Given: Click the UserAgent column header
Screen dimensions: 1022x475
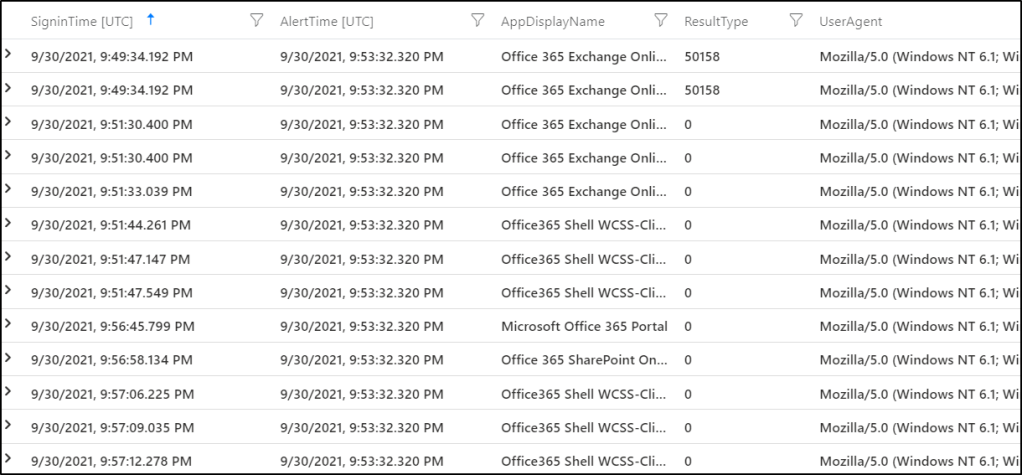Looking at the screenshot, I should pyautogui.click(x=850, y=21).
